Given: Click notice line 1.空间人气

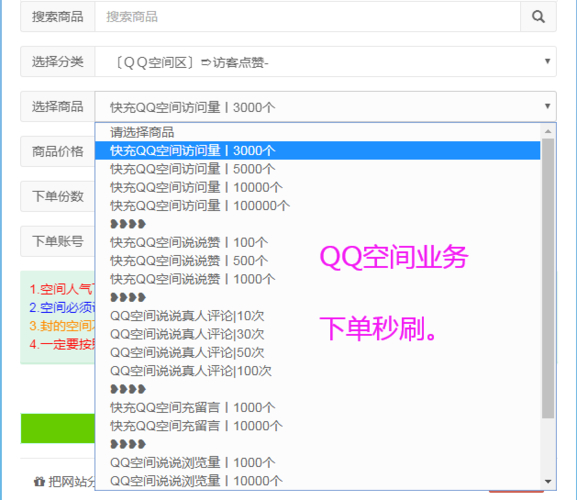Looking at the screenshot, I should [62, 289].
